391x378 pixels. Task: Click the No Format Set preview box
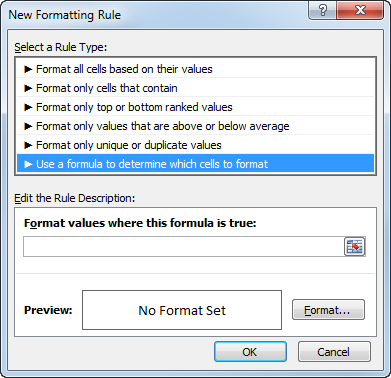click(x=182, y=310)
